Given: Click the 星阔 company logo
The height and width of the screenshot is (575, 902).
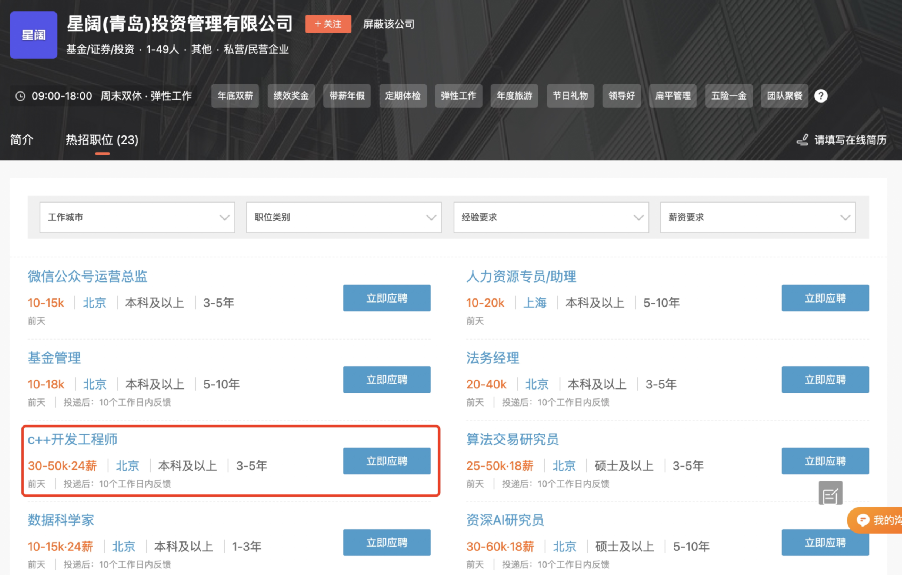Looking at the screenshot, I should [x=34, y=35].
